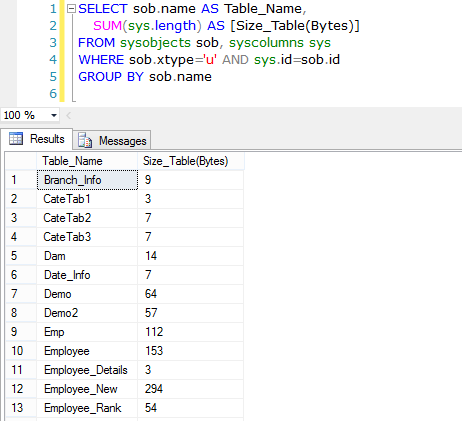Select the size value 14 for Dam
This screenshot has height=421, width=462.
click(x=191, y=256)
